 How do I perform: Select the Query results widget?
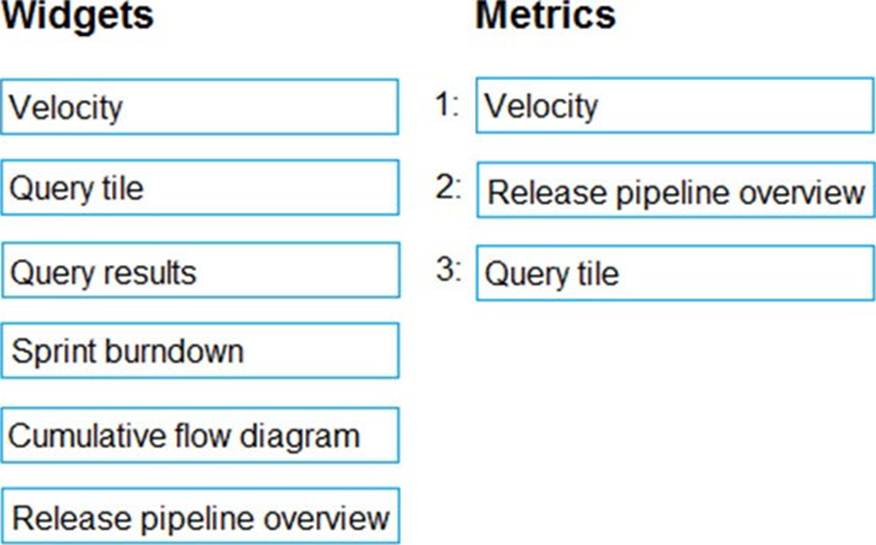[200, 270]
